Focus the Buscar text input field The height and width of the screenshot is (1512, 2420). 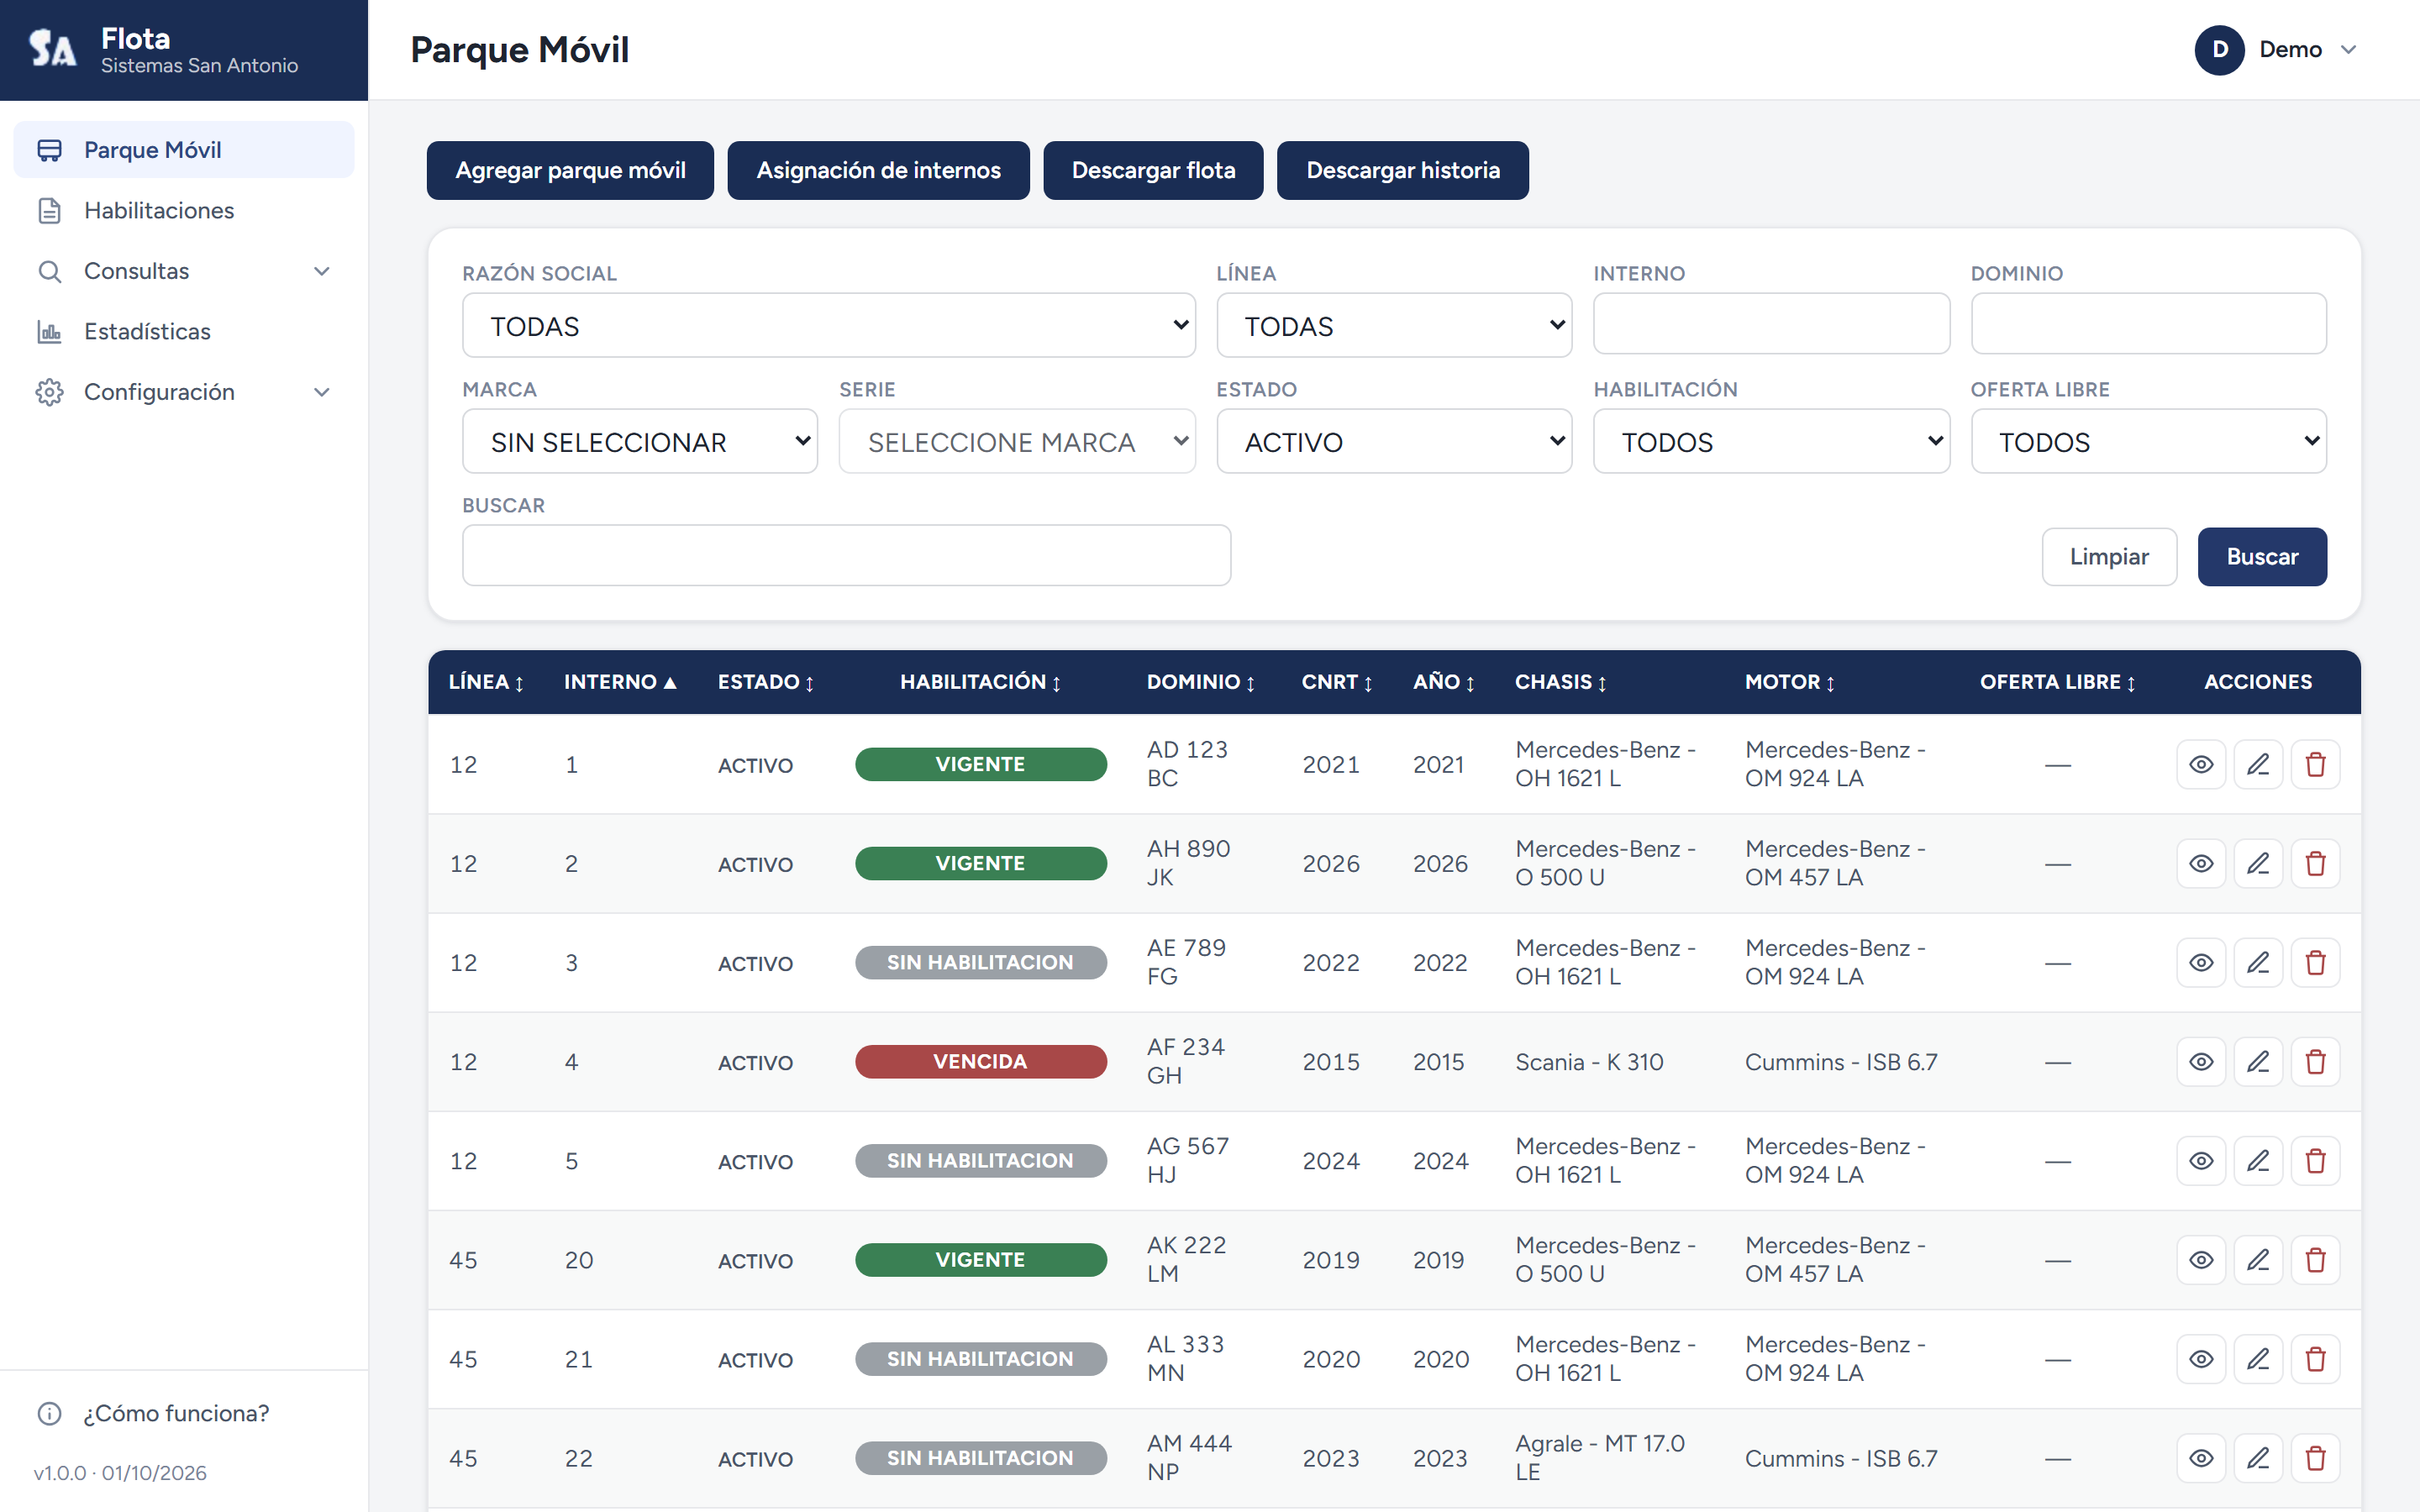tap(846, 555)
